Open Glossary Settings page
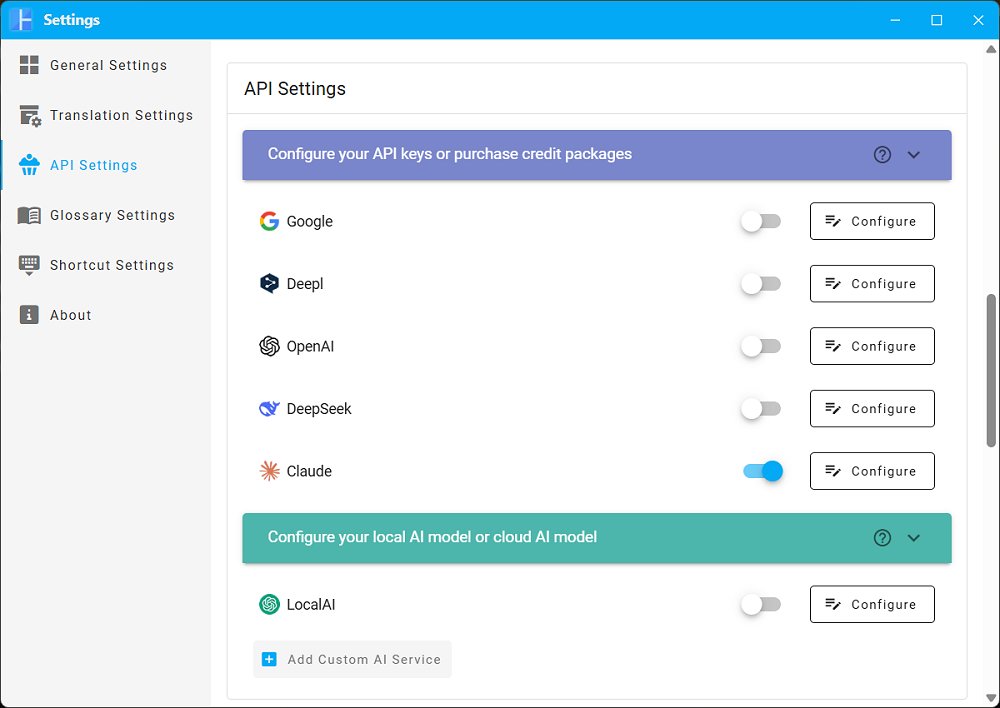This screenshot has width=1000, height=708. (x=105, y=216)
